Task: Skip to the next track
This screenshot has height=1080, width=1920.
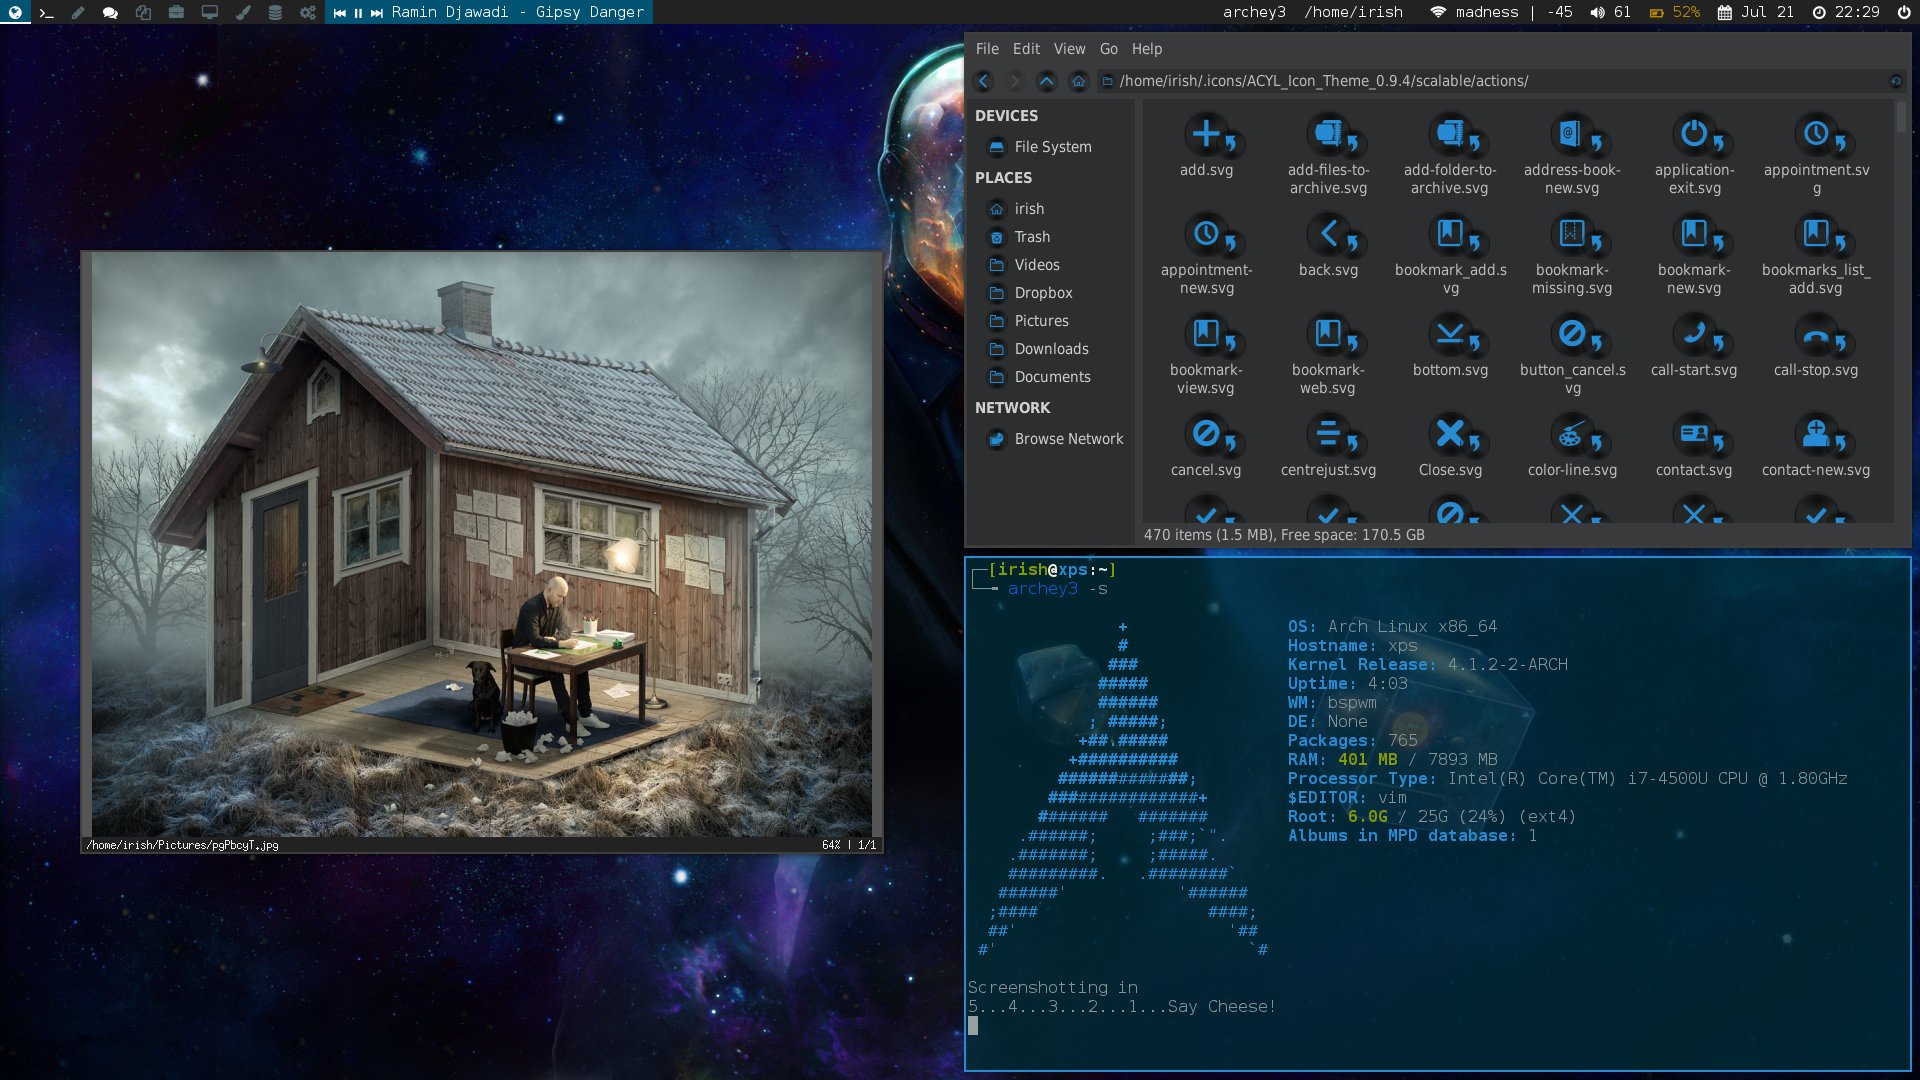Action: pos(377,13)
